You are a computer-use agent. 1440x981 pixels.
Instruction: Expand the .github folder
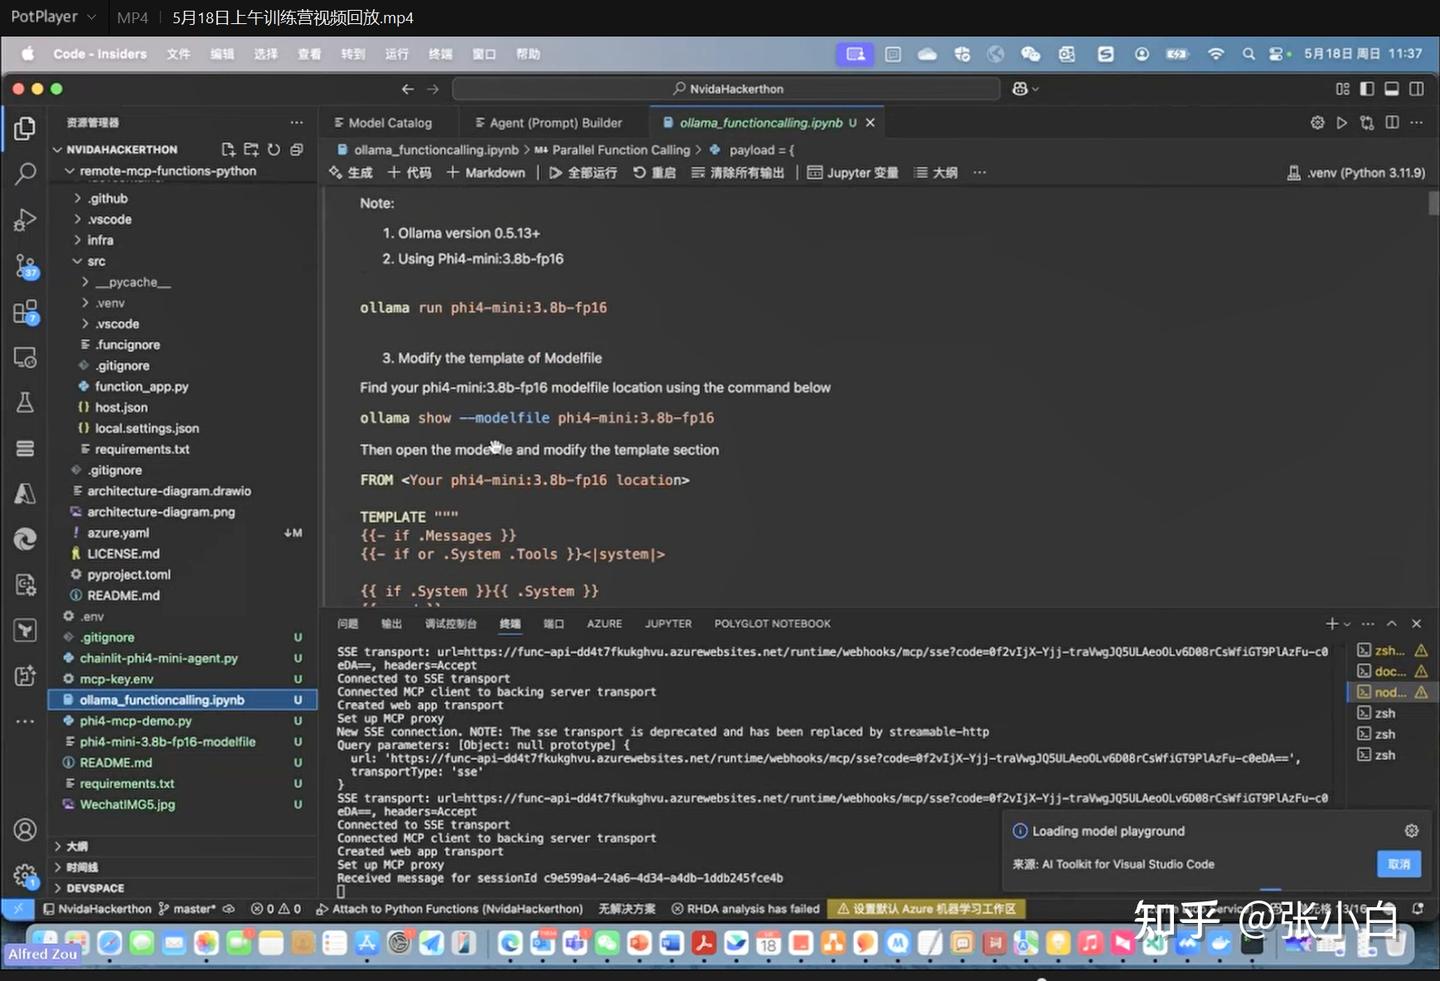coord(108,198)
